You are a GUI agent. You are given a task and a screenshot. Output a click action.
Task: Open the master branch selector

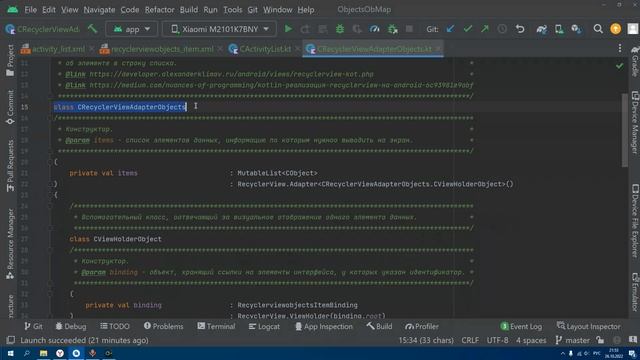pyautogui.click(x=572, y=340)
